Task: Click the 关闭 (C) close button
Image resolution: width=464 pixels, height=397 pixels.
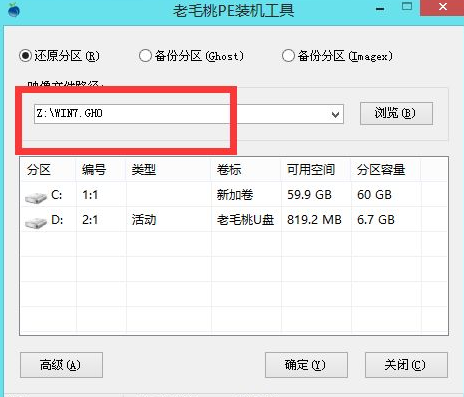Action: point(406,365)
